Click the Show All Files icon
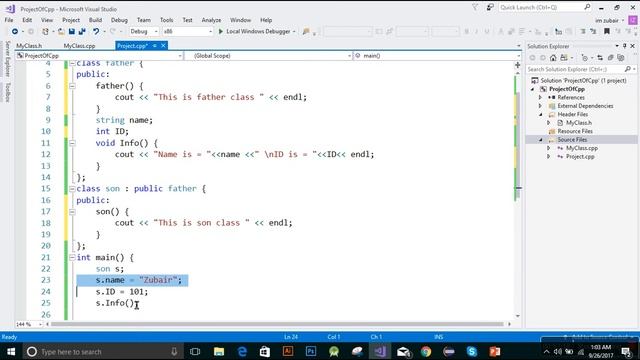This screenshot has width=640, height=360. tap(621, 58)
